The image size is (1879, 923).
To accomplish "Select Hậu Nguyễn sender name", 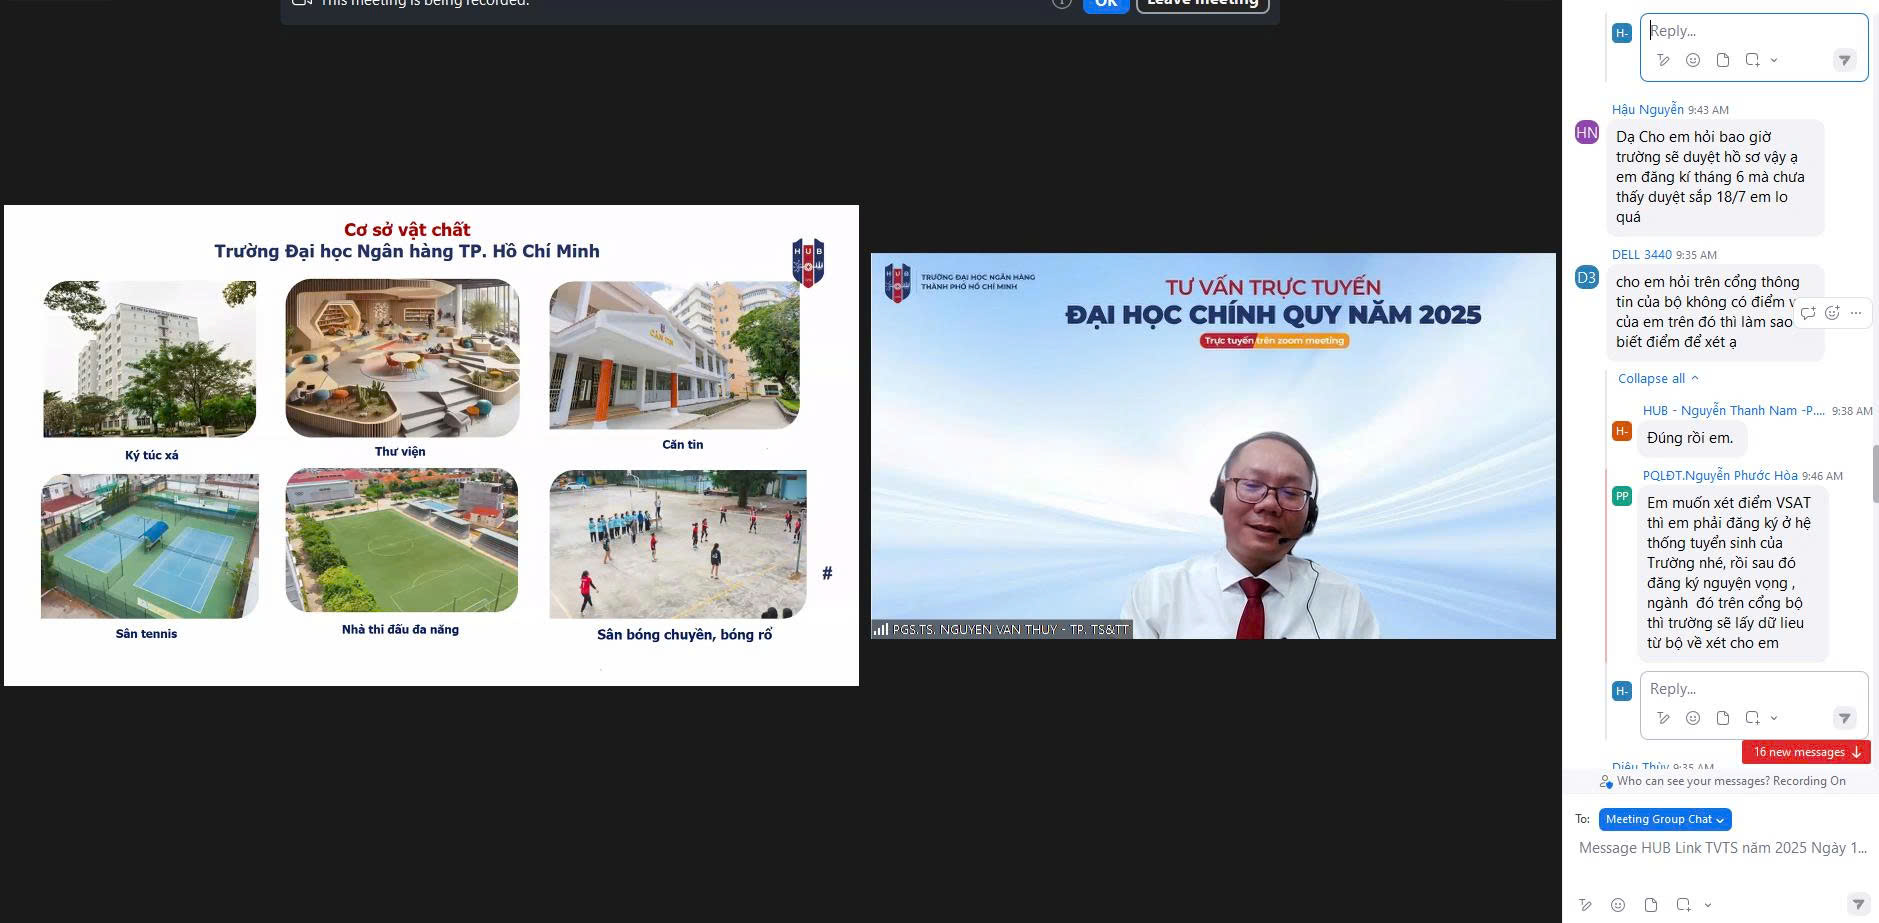I will pyautogui.click(x=1647, y=109).
